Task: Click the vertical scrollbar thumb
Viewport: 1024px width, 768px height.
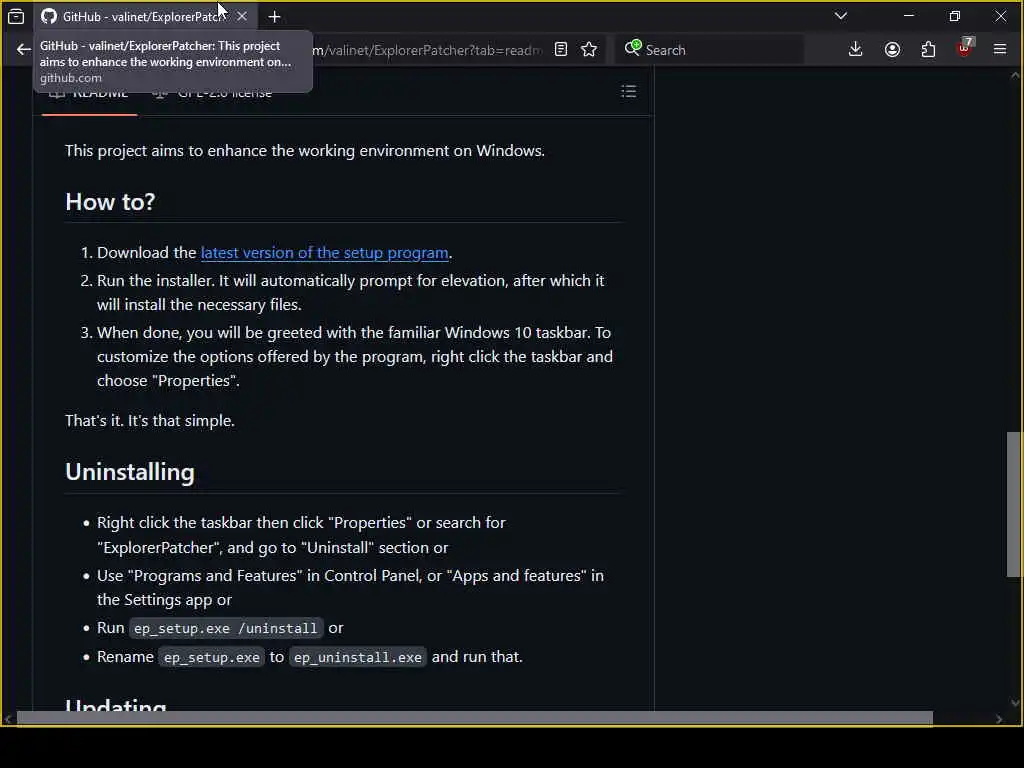Action: 1013,504
